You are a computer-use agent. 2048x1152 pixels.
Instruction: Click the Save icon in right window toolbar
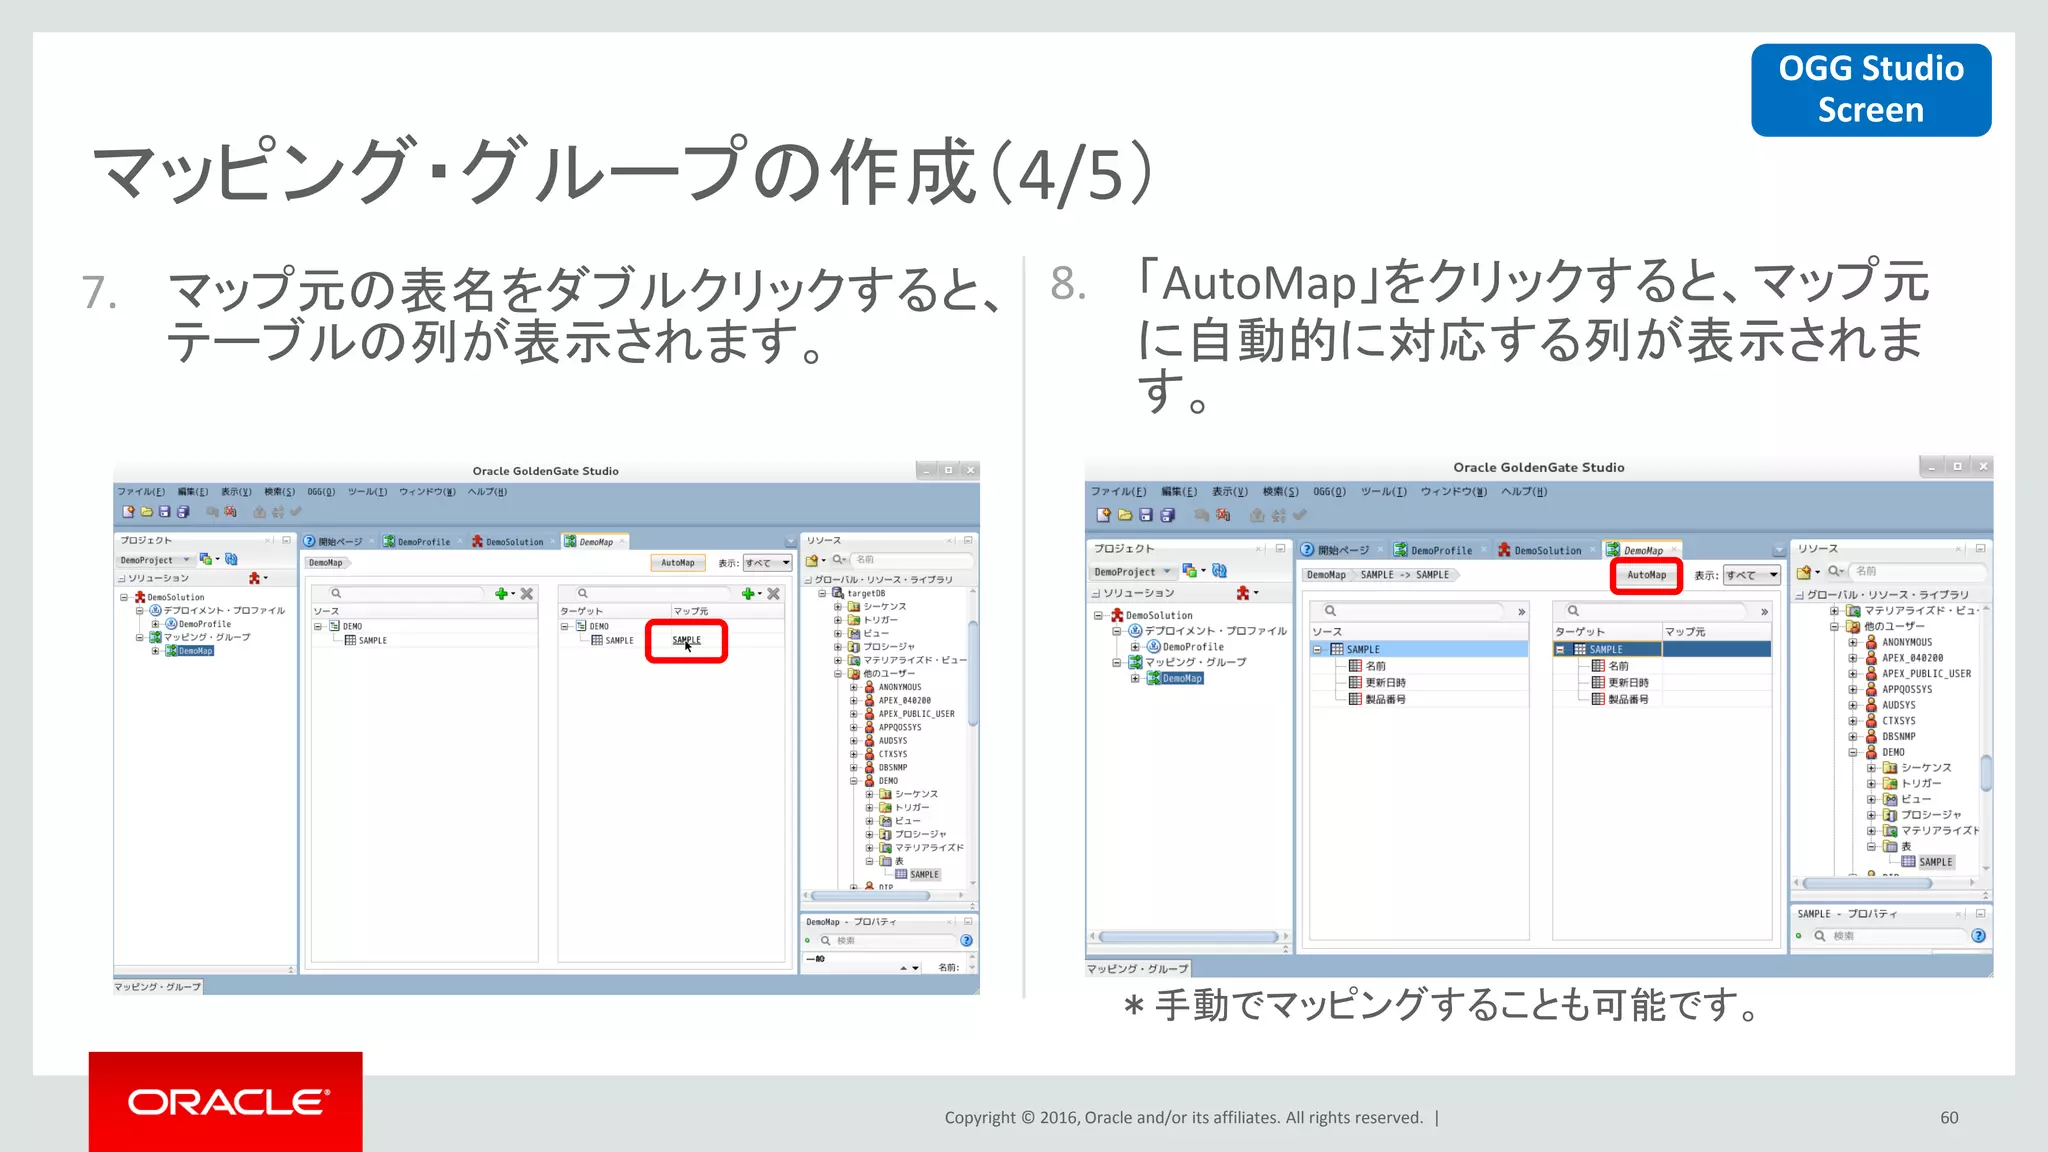point(1146,515)
